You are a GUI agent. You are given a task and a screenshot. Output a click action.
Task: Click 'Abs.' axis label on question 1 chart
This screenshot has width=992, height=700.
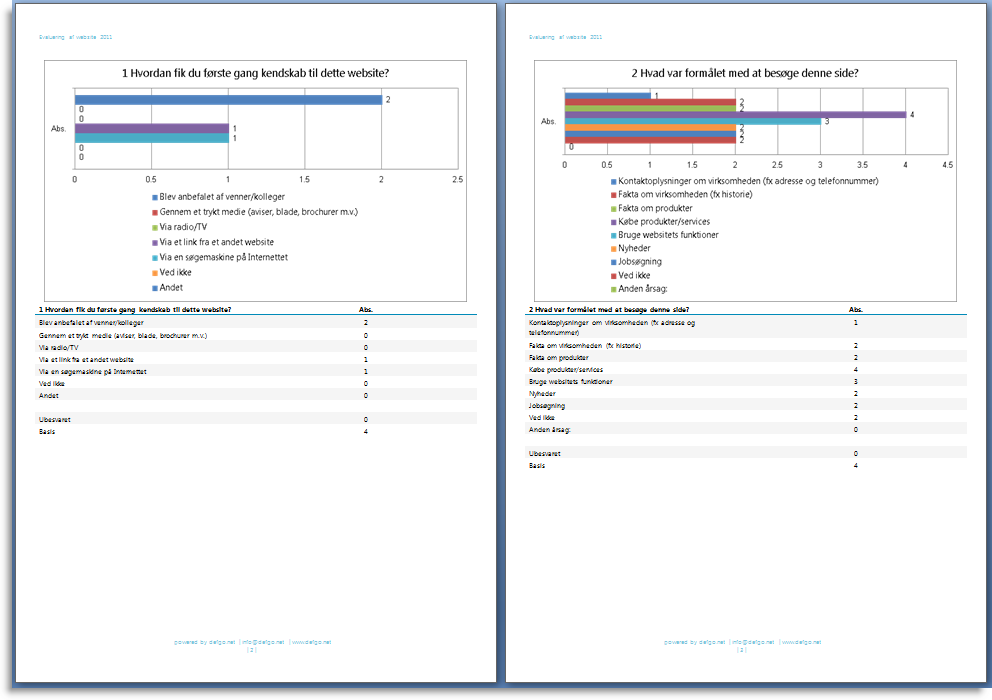58,128
